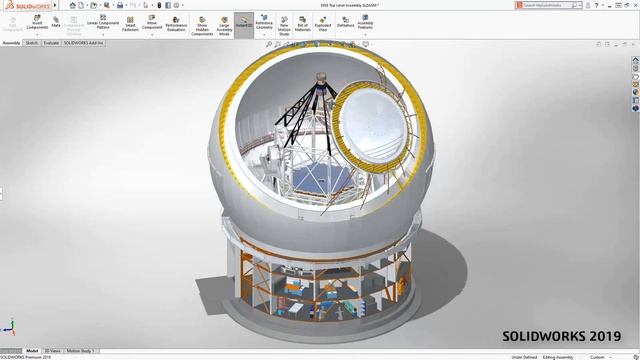The image size is (640, 360).
Task: Expand Reference Geometry dropdown arrow
Action: [x=264, y=34]
